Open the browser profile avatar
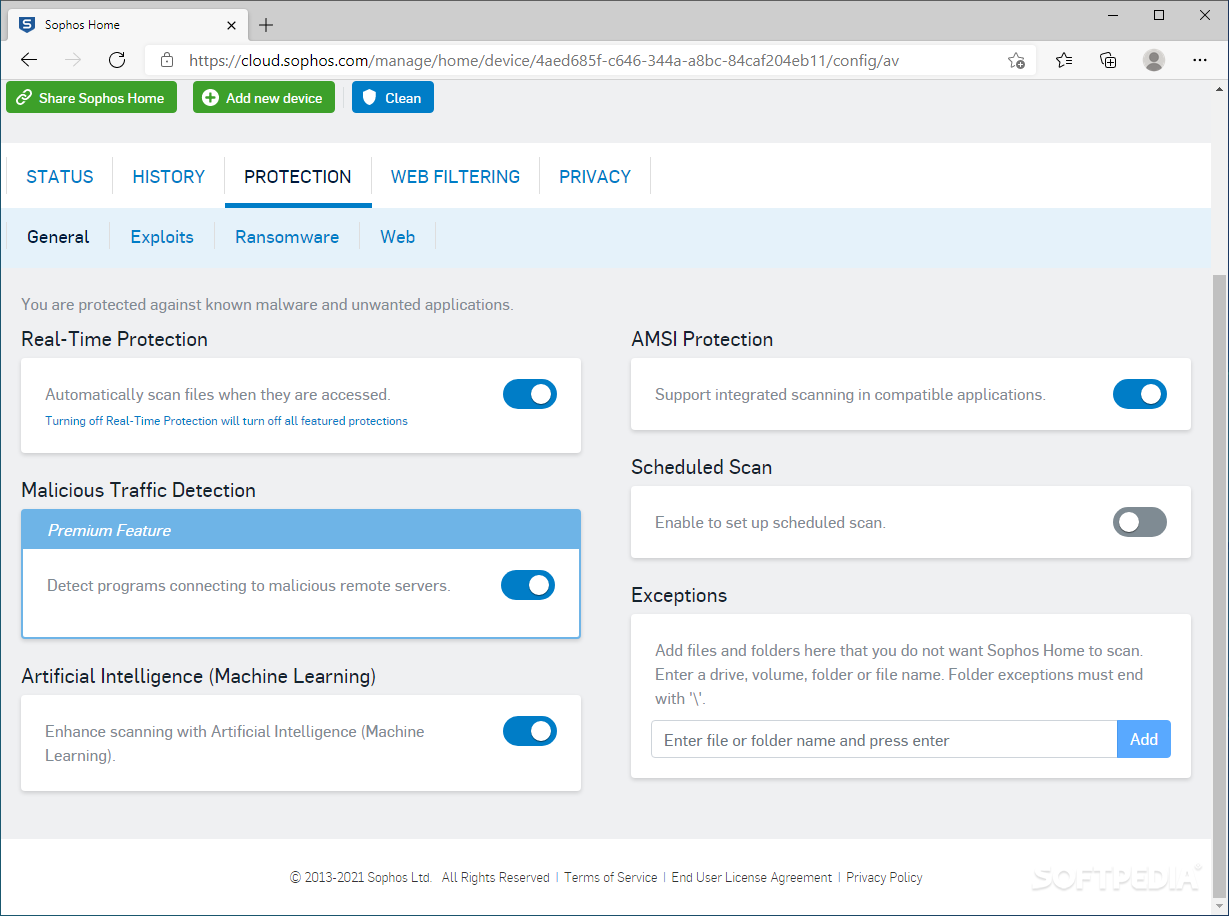 [1154, 60]
